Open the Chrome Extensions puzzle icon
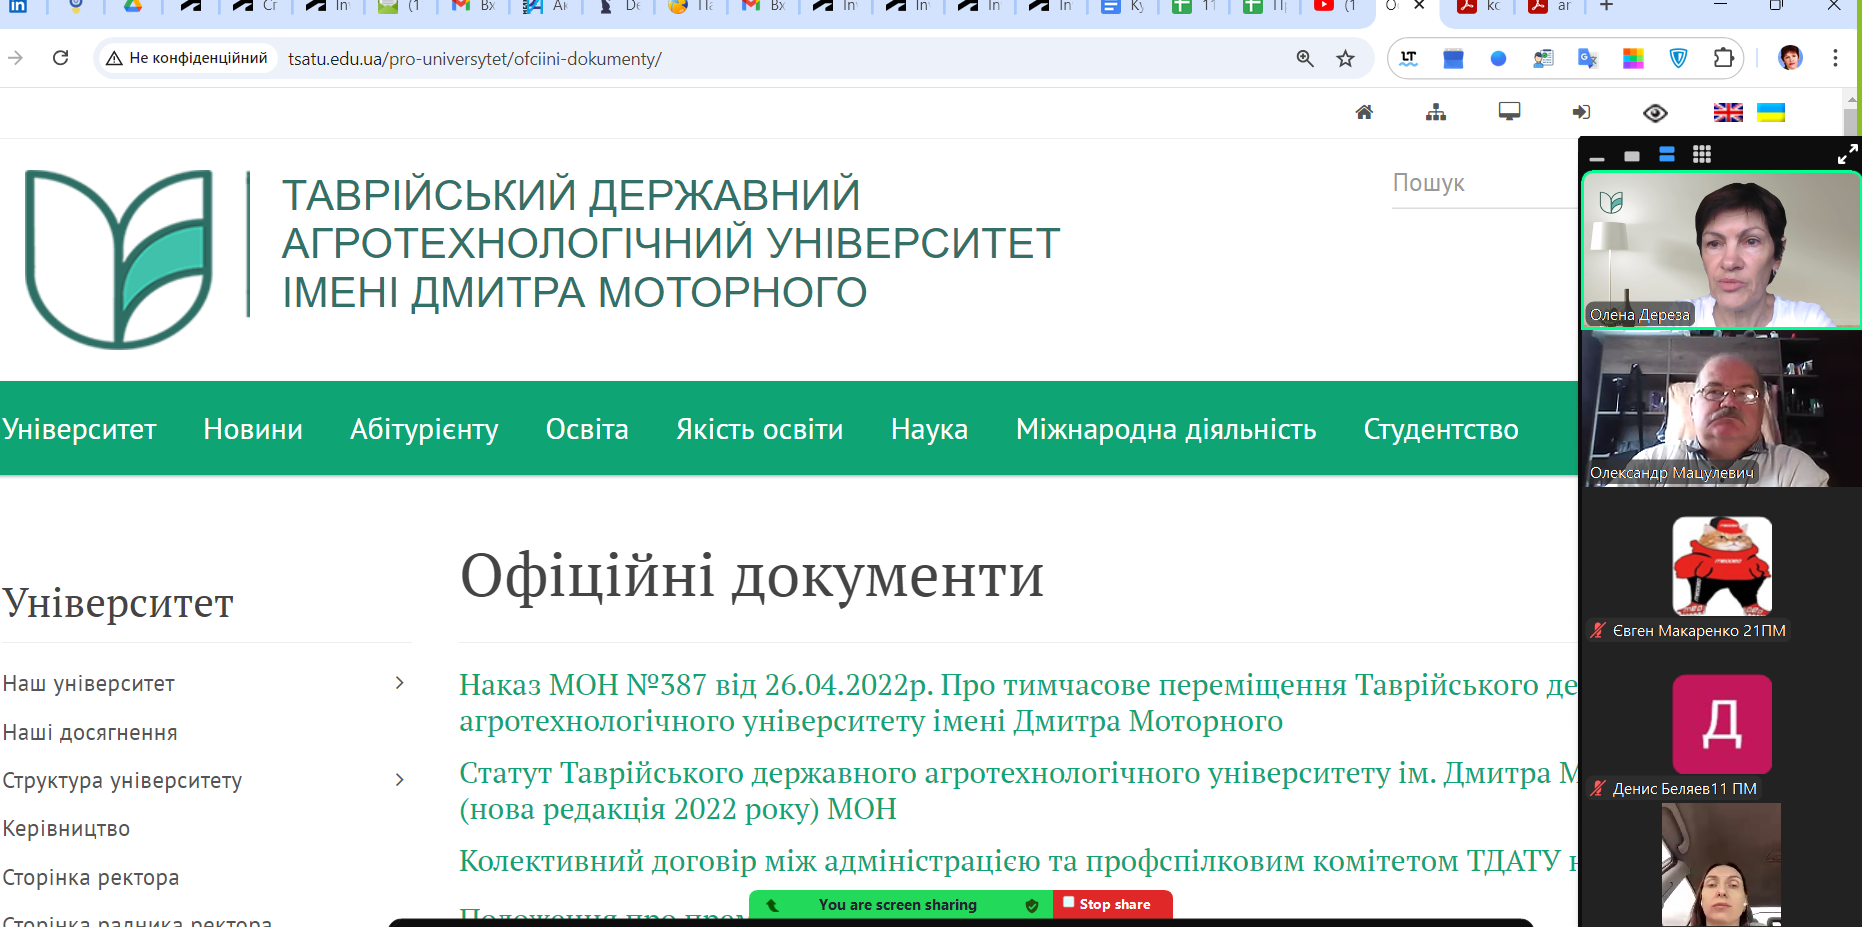 click(1723, 59)
